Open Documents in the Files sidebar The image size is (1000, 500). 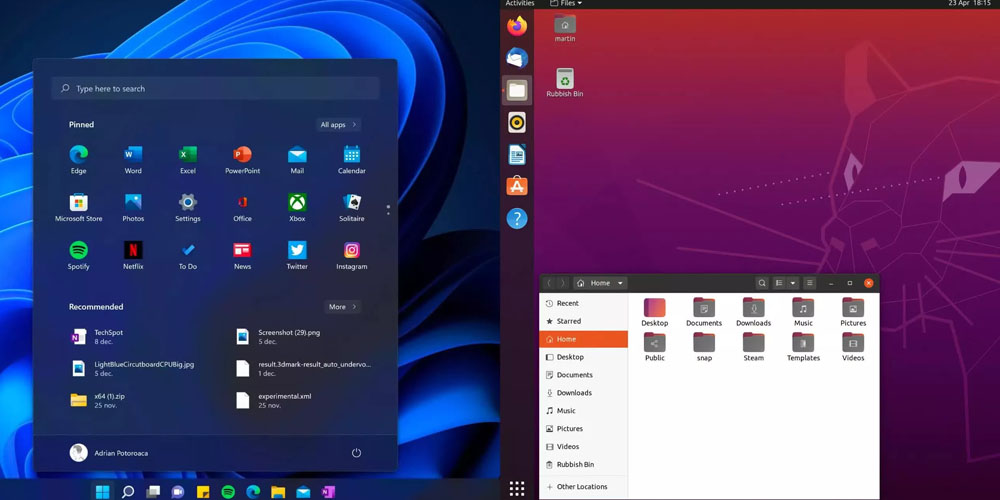click(584, 375)
